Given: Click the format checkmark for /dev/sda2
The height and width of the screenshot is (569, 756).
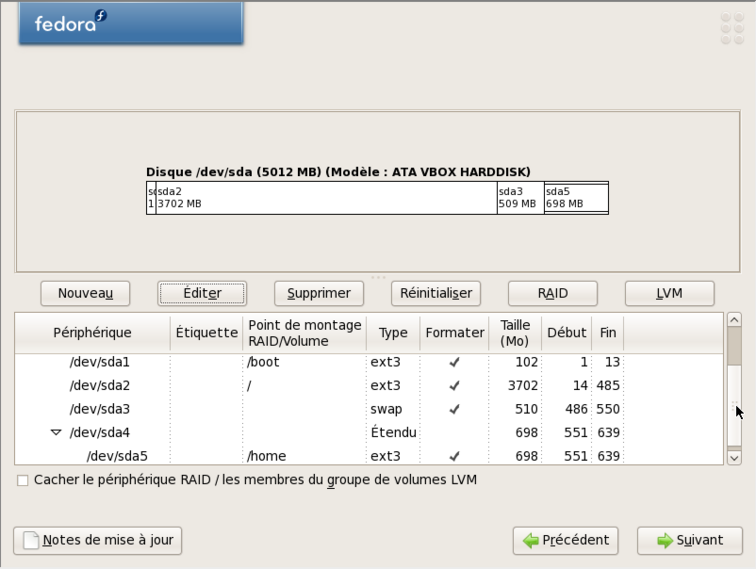Looking at the screenshot, I should (x=454, y=386).
